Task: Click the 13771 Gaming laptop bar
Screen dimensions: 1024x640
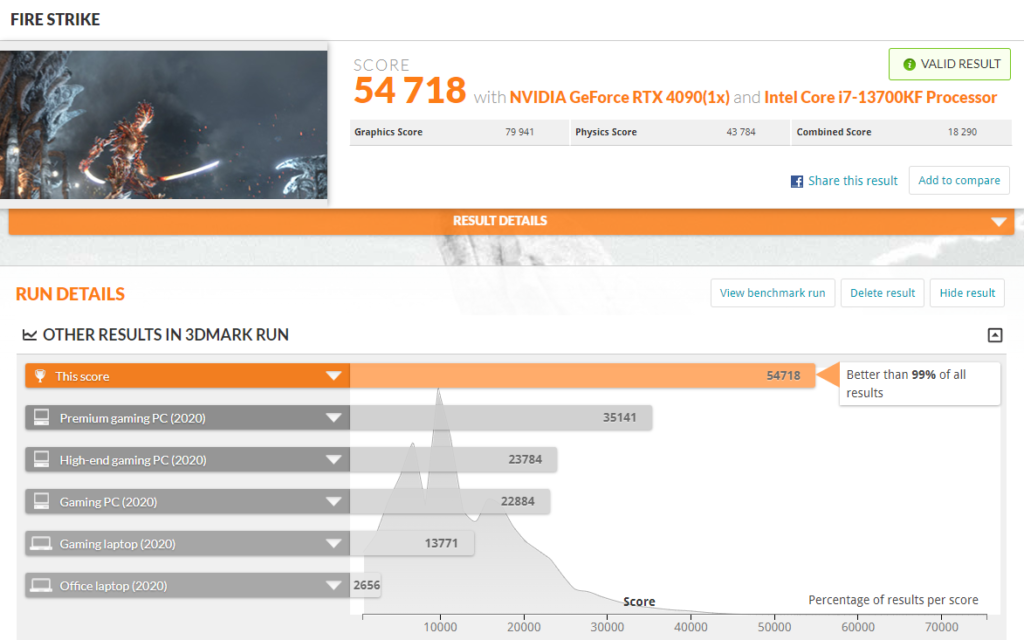Action: click(412, 543)
